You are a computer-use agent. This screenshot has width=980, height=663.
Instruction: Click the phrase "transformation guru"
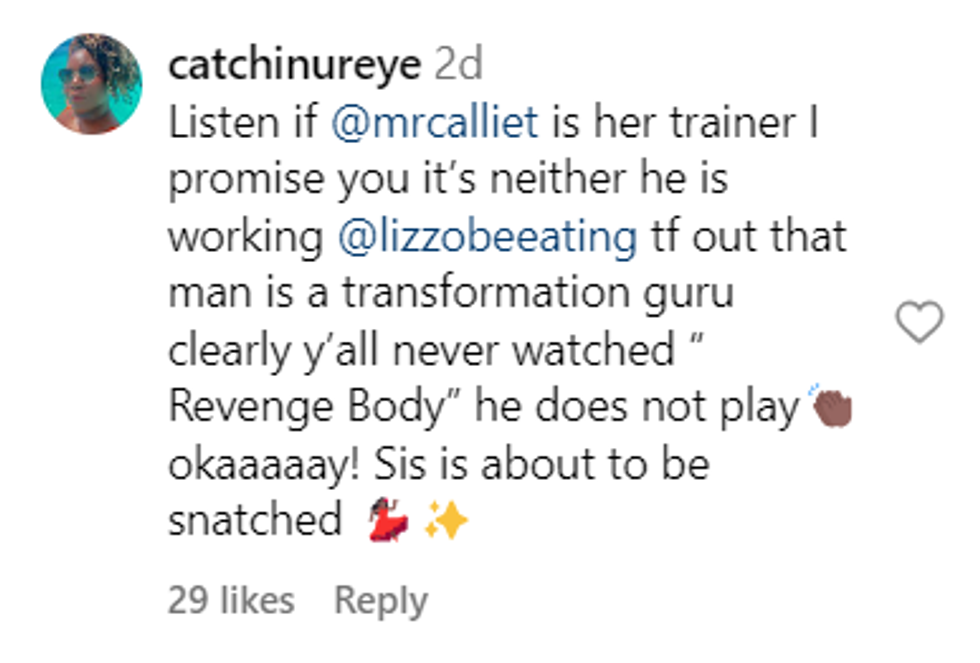(538, 292)
